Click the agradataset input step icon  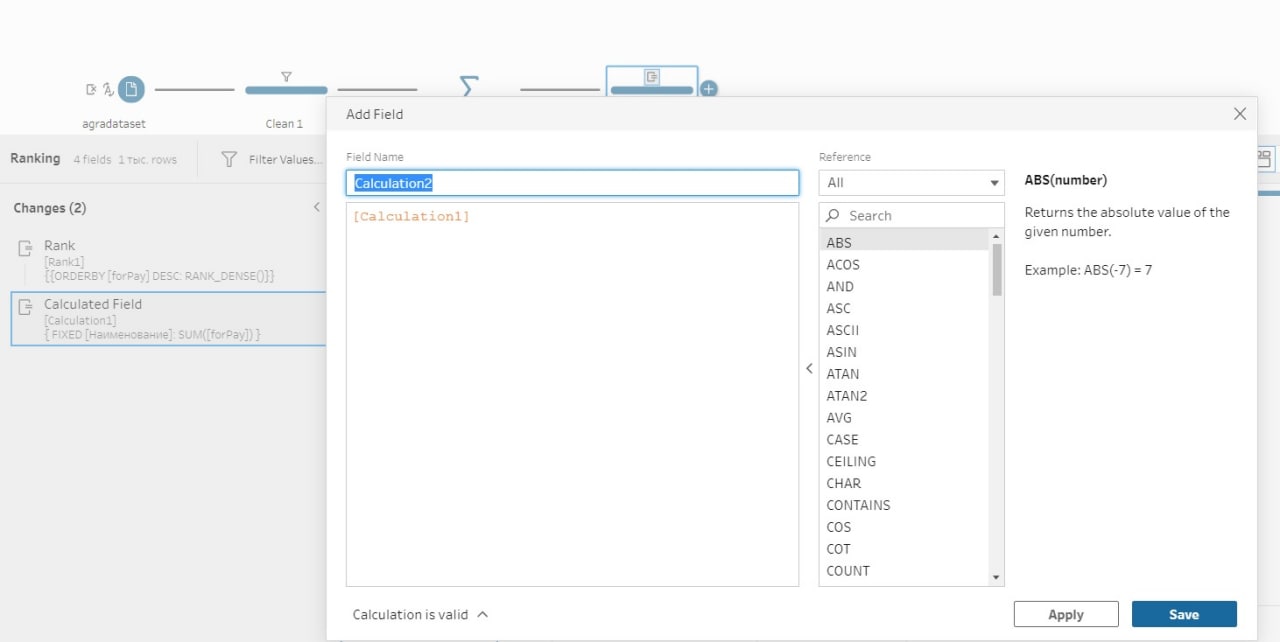tap(130, 90)
